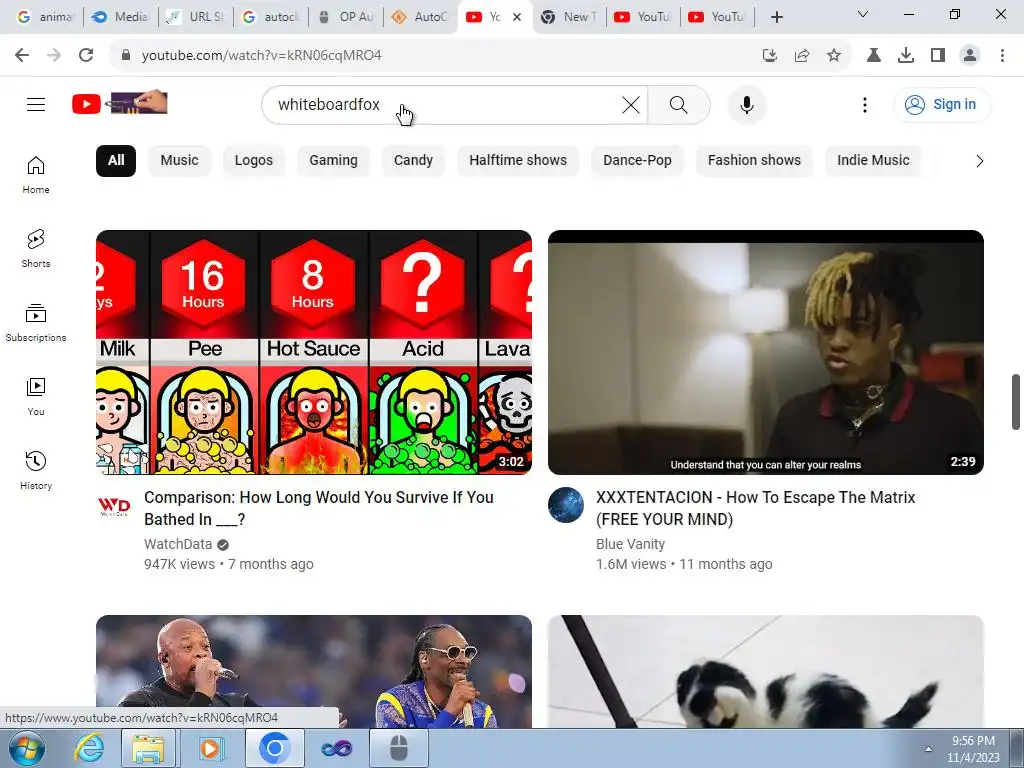Close the active YouTube tab
Image resolution: width=1024 pixels, height=768 pixels.
click(517, 17)
